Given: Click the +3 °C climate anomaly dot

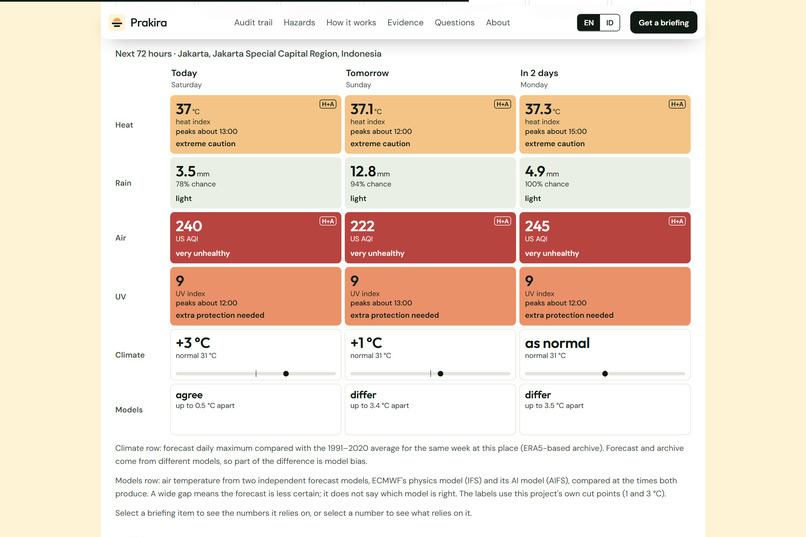Looking at the screenshot, I should click(286, 374).
